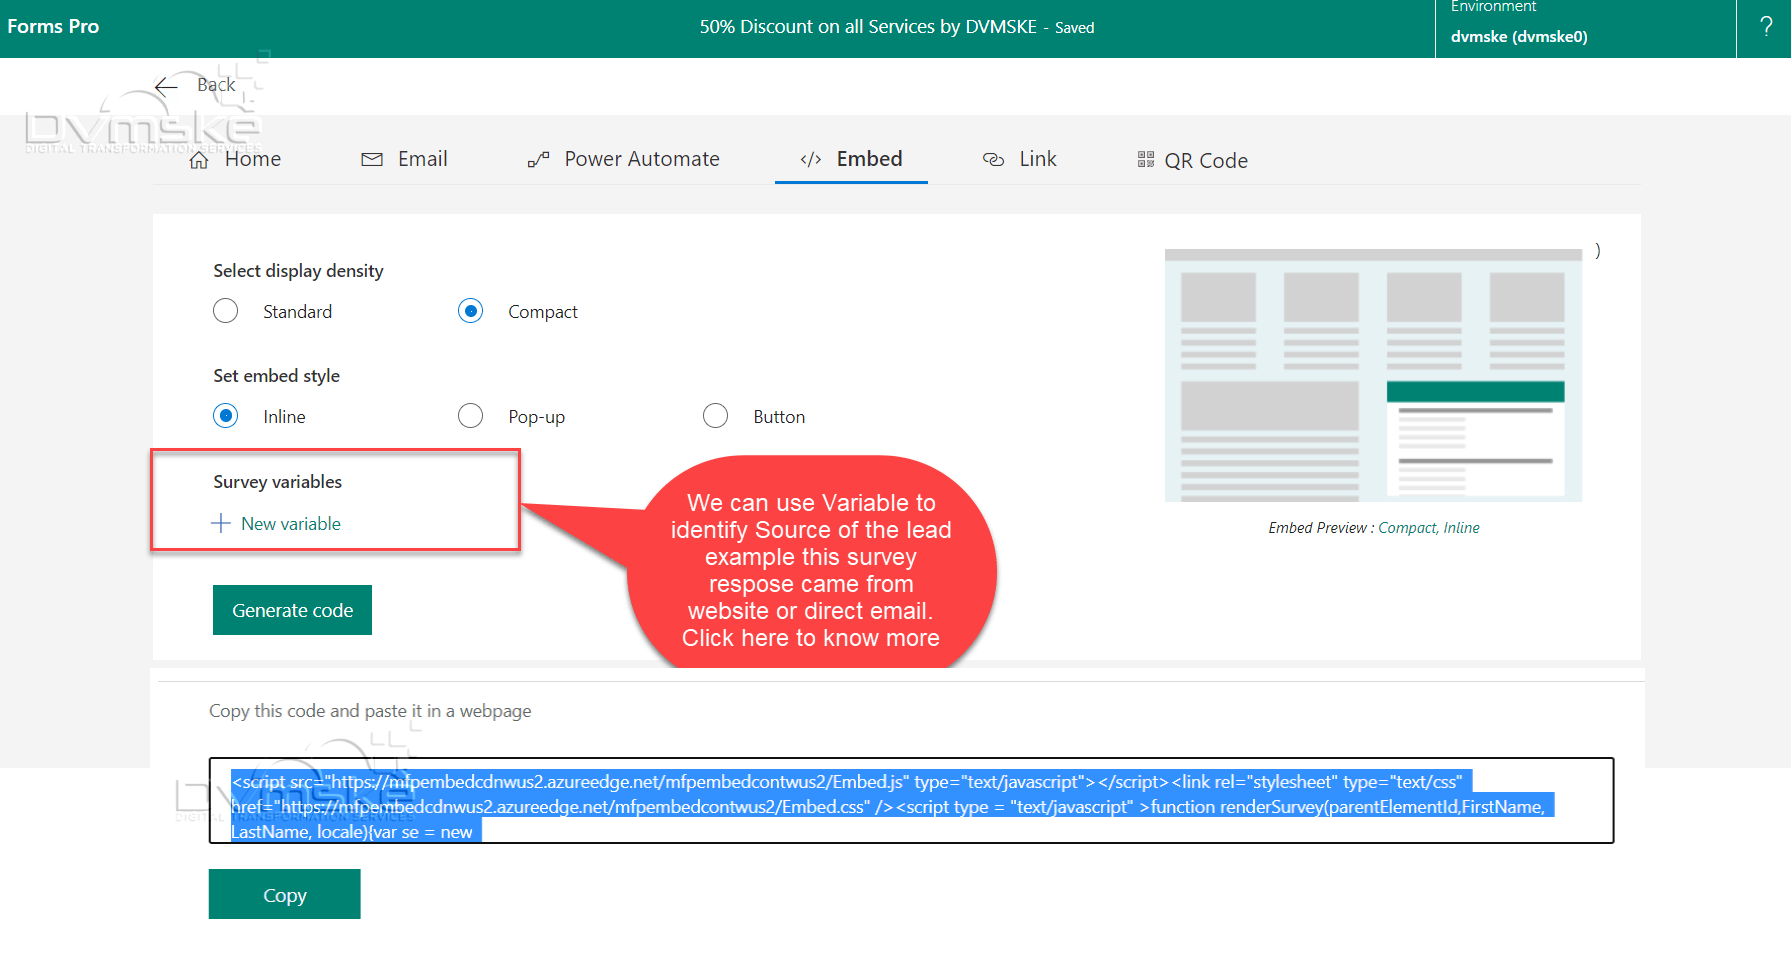Click the Generate code button

click(x=292, y=610)
